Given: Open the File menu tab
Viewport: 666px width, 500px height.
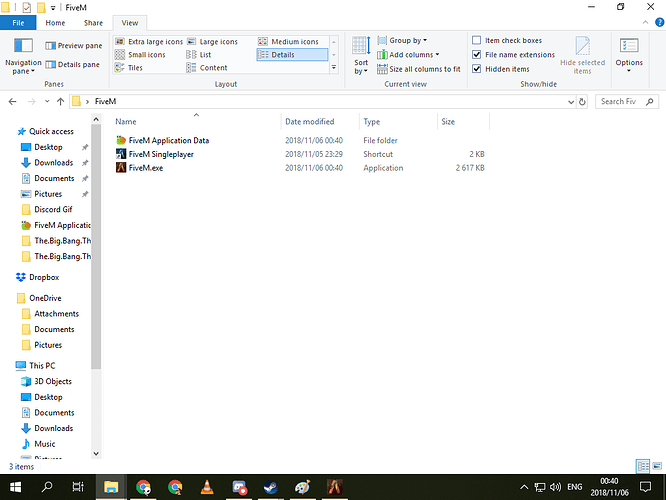Looking at the screenshot, I should pyautogui.click(x=18, y=23).
